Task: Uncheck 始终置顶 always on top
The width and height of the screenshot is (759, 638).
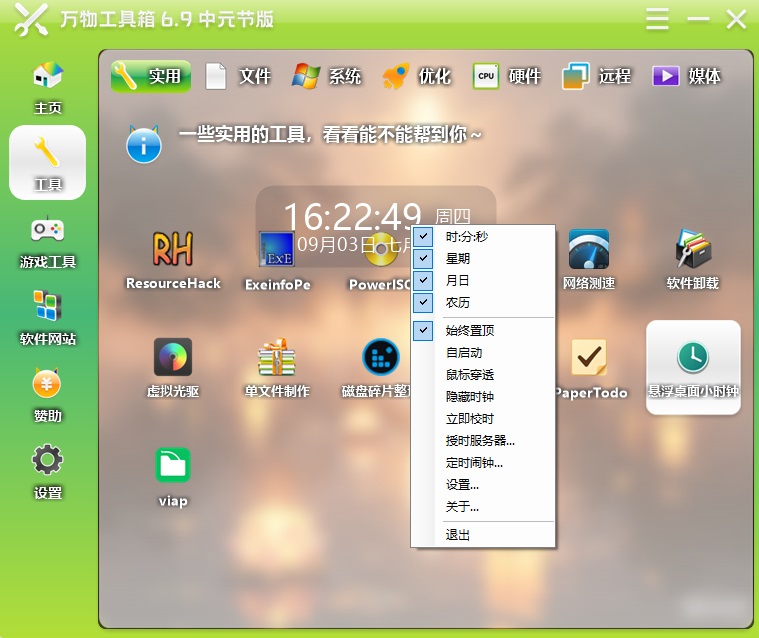Action: pos(483,331)
